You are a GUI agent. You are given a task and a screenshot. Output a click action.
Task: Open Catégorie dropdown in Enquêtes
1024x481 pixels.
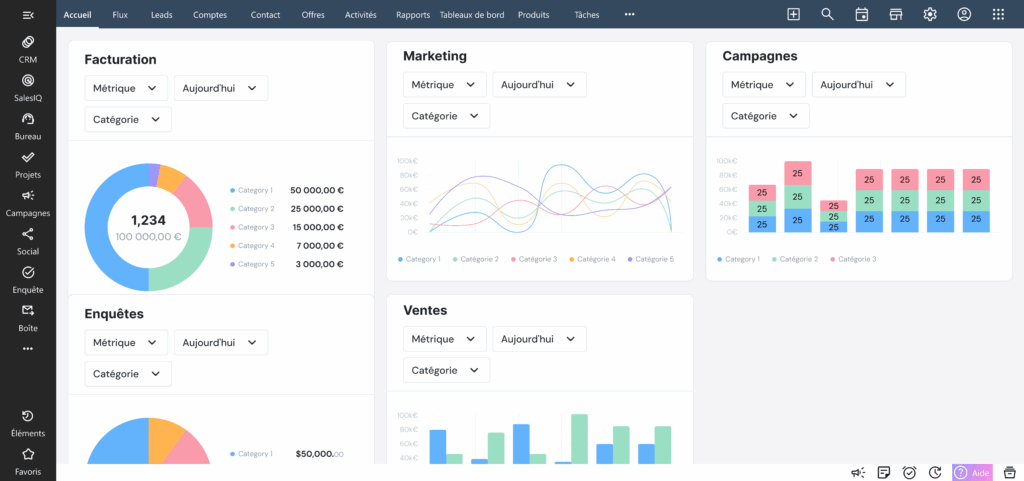pyautogui.click(x=128, y=373)
